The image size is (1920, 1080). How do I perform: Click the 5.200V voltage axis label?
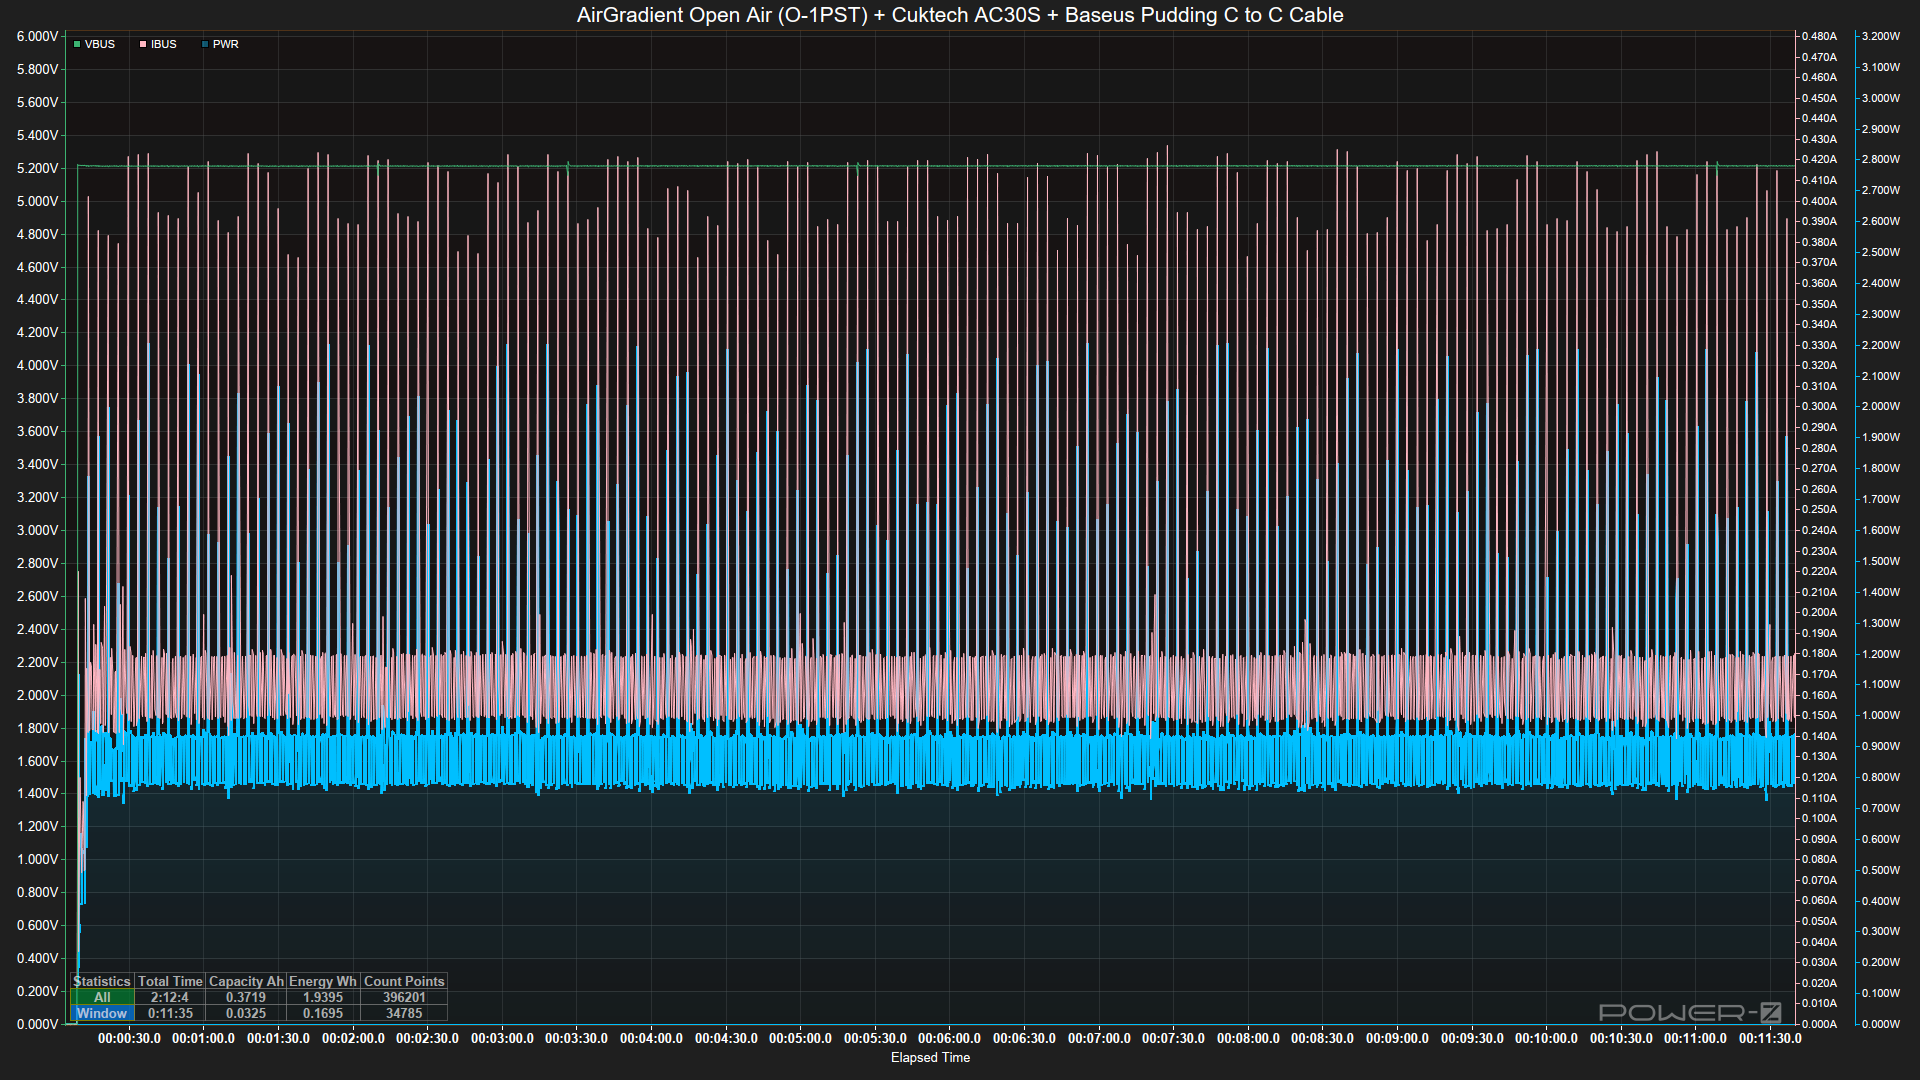(37, 168)
